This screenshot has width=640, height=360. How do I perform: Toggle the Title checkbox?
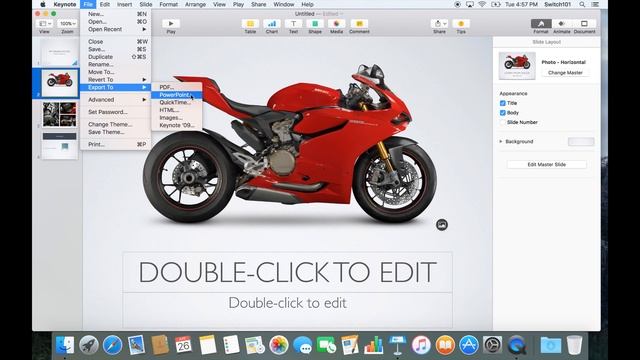click(502, 103)
